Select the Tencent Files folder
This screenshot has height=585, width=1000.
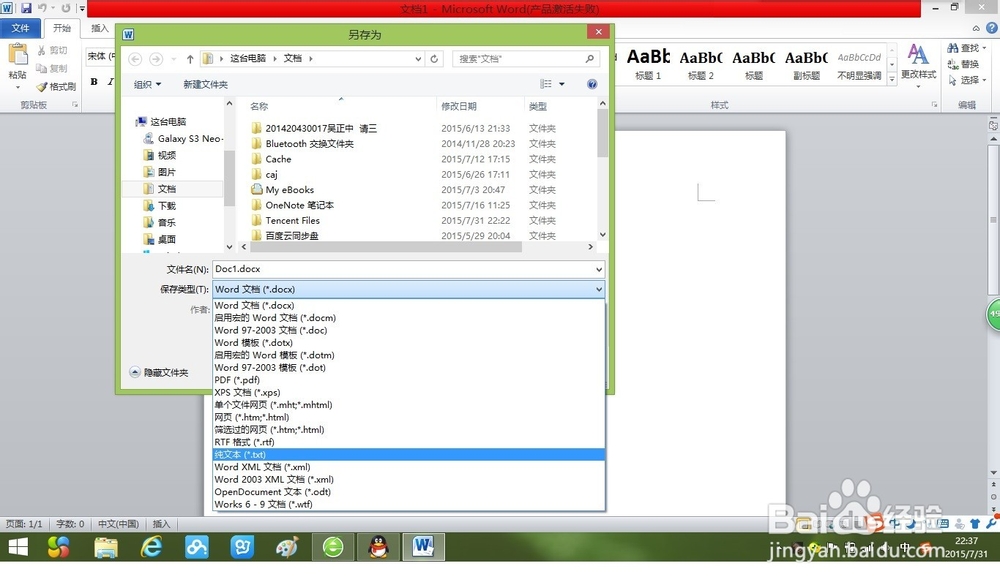pos(292,220)
